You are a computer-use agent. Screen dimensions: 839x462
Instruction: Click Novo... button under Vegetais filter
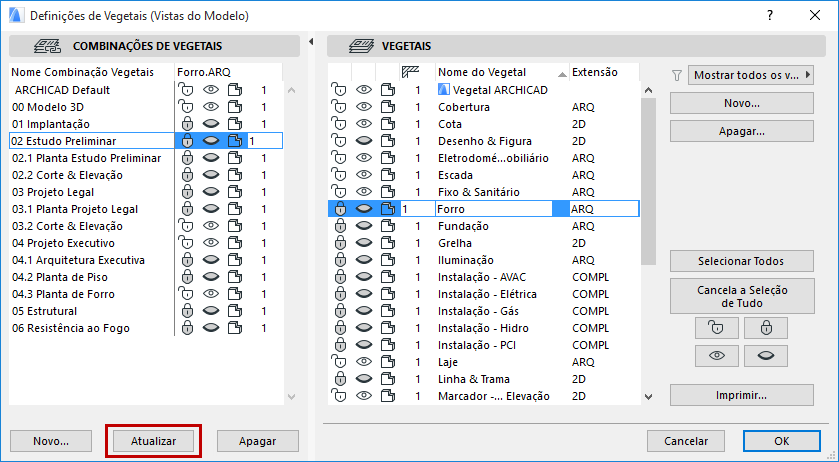pos(742,103)
